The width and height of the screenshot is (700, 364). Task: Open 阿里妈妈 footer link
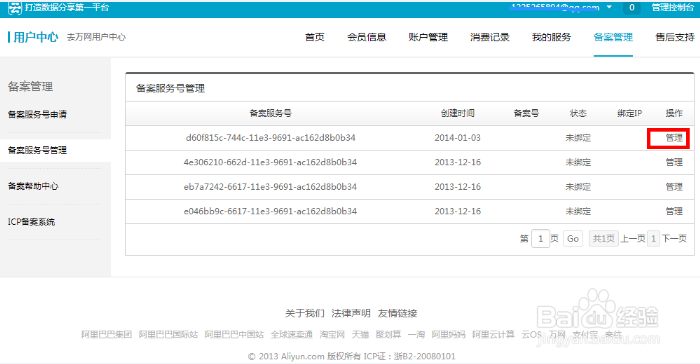click(x=448, y=335)
